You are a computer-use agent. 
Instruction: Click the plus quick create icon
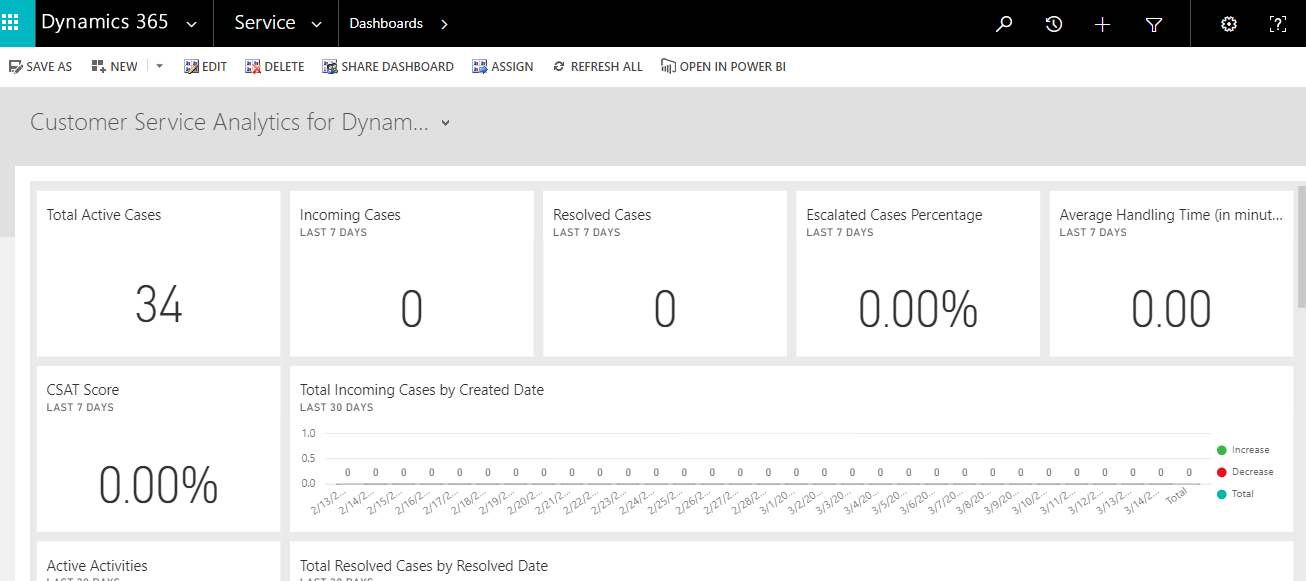pyautogui.click(x=1103, y=24)
